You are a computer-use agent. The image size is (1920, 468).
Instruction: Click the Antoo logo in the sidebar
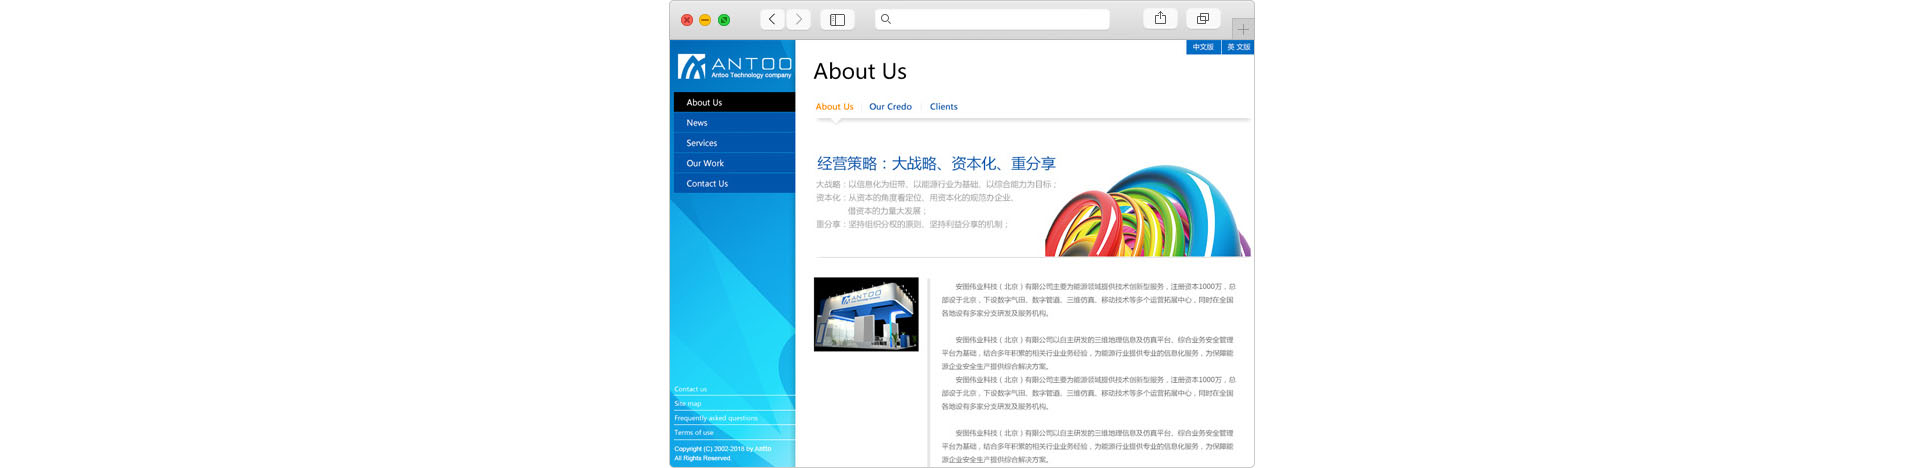734,67
